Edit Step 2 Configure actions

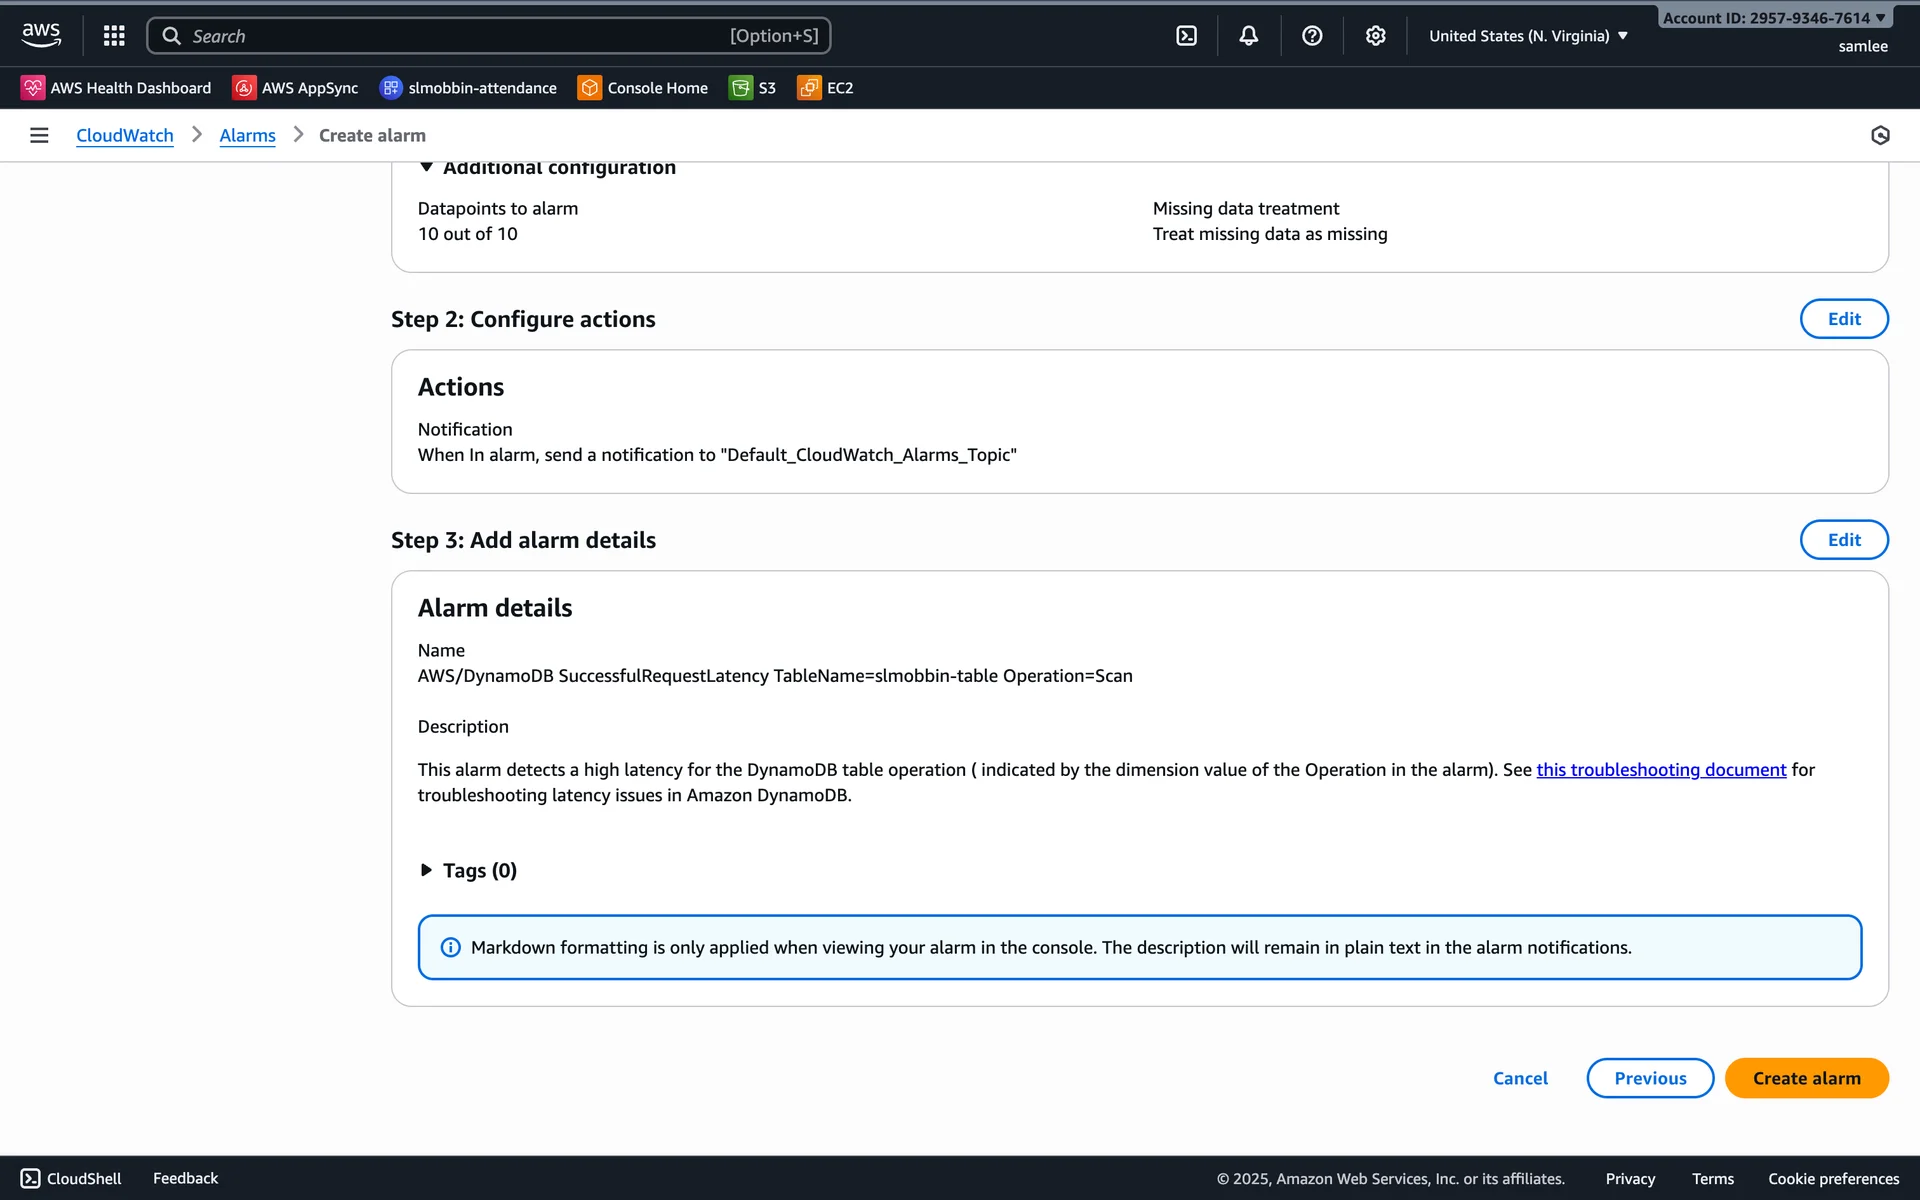1843,319
